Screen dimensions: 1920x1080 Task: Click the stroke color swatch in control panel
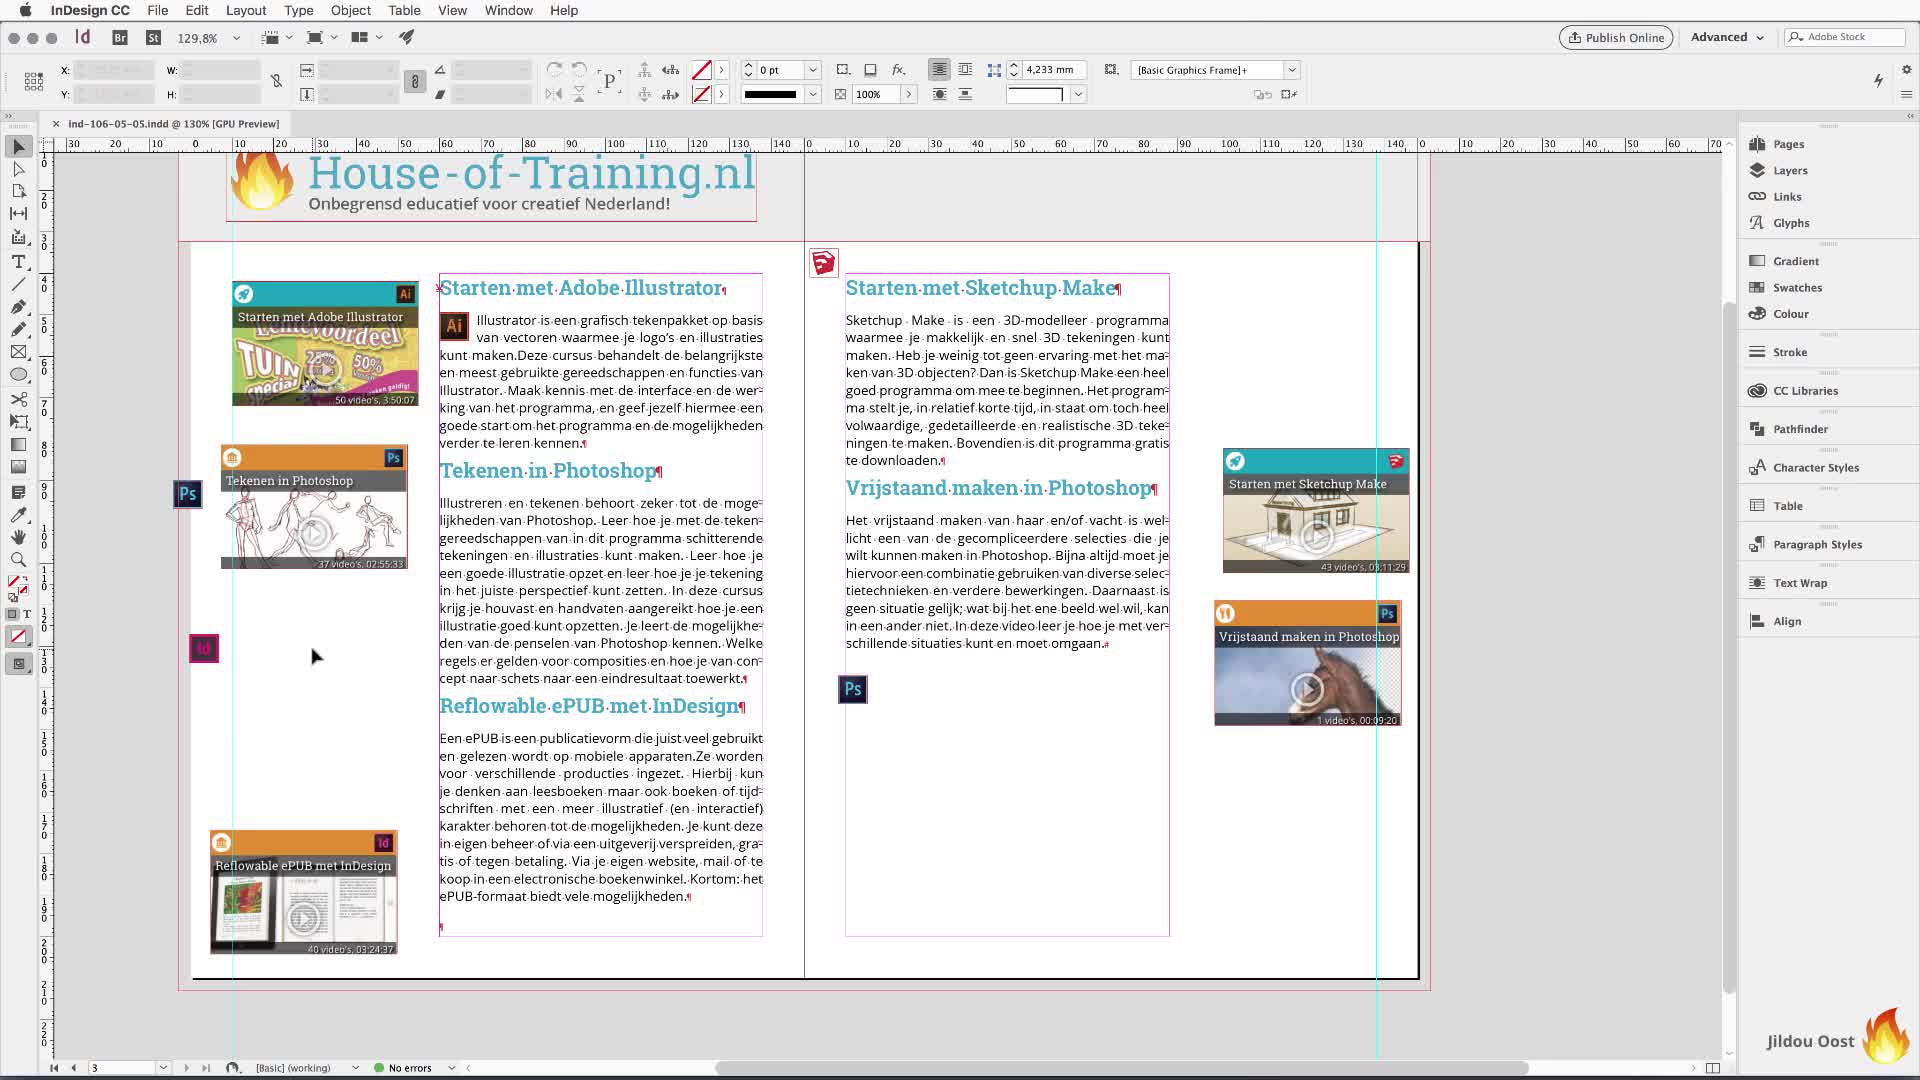tap(702, 94)
